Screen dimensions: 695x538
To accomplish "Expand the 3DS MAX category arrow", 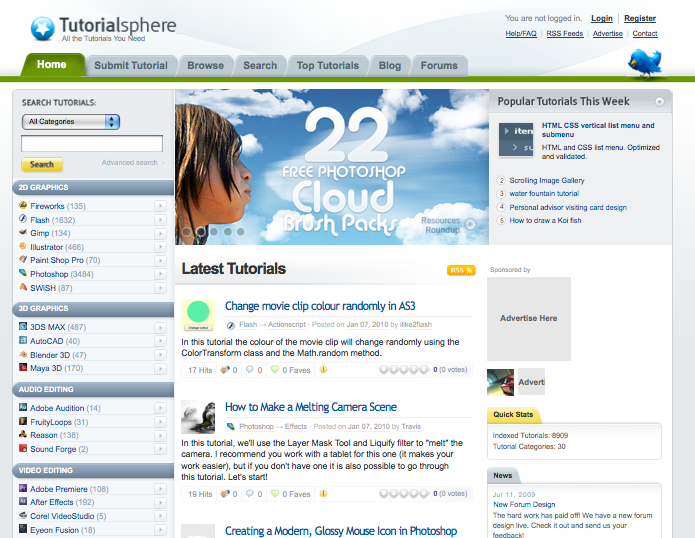I will 160,327.
